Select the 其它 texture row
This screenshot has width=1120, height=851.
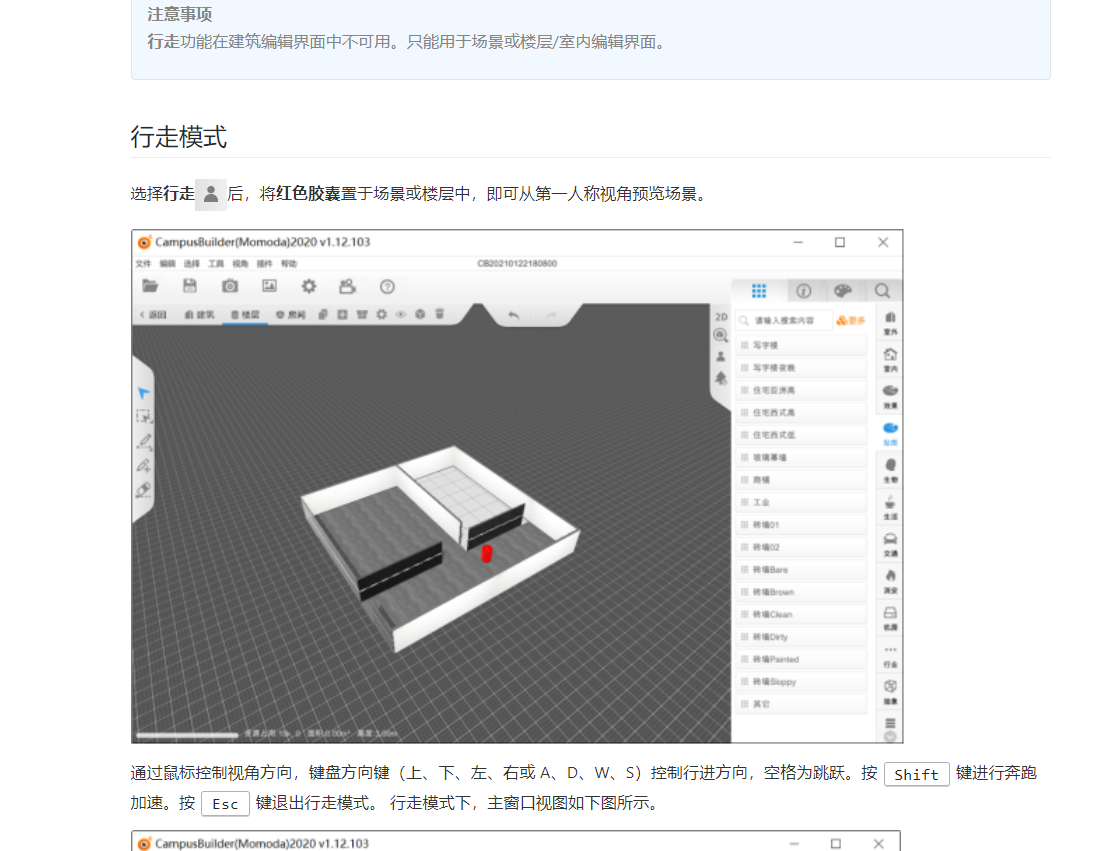coord(802,704)
